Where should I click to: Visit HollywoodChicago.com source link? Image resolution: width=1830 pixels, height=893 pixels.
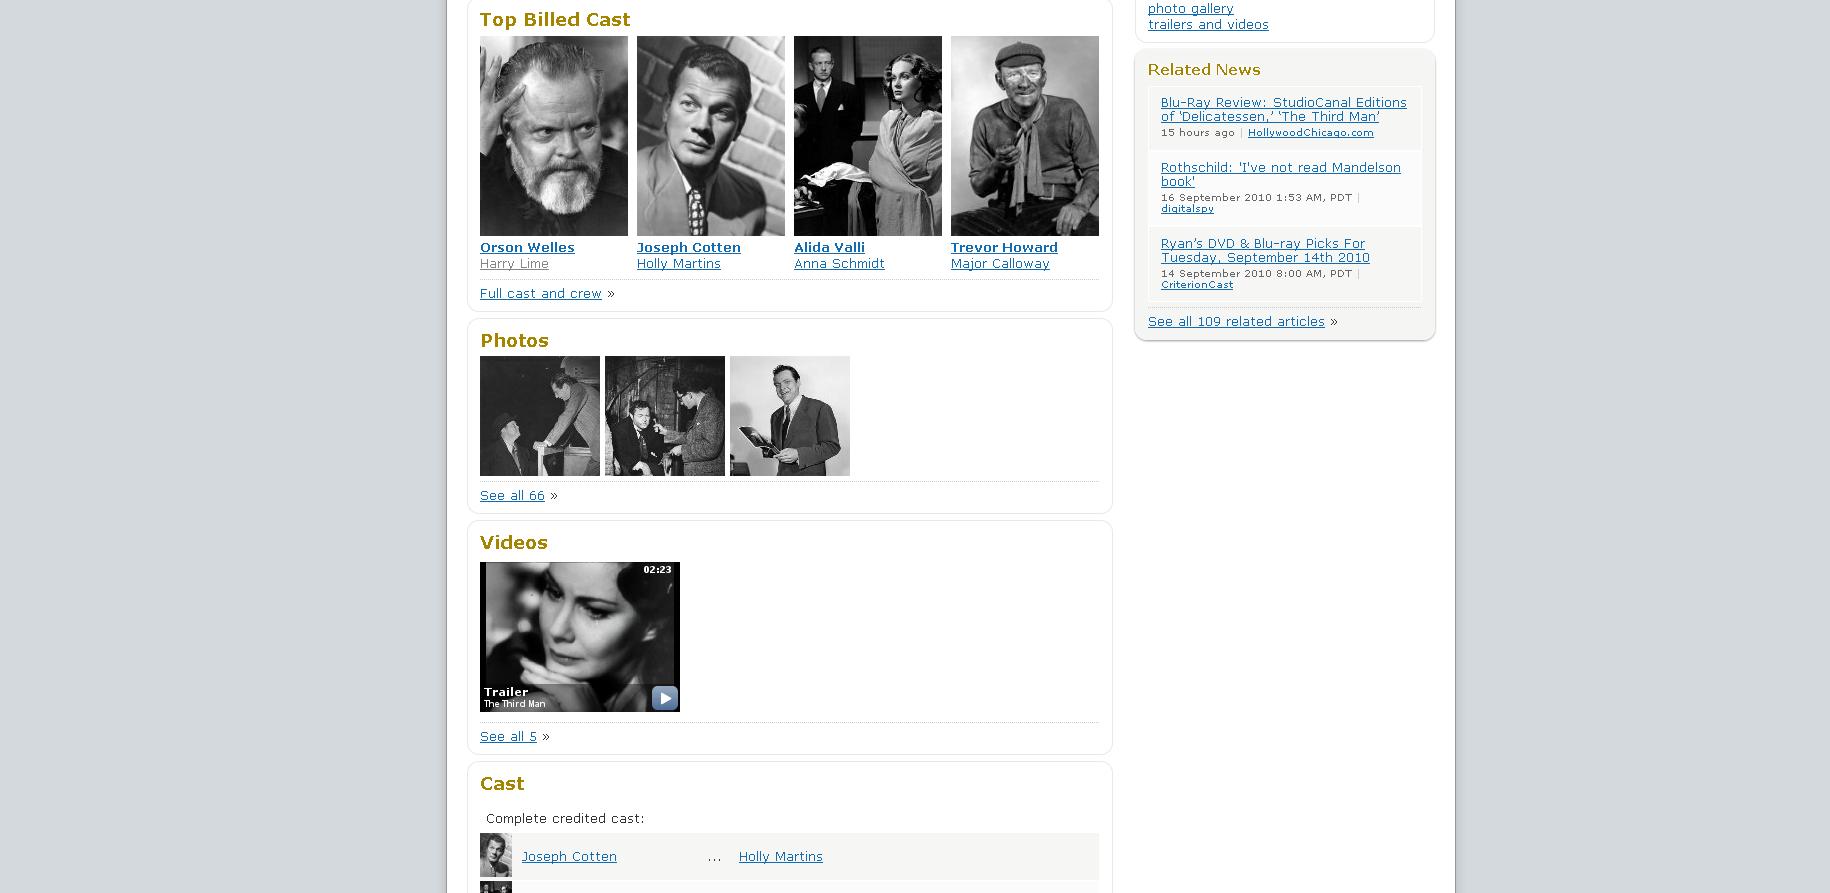[1311, 132]
